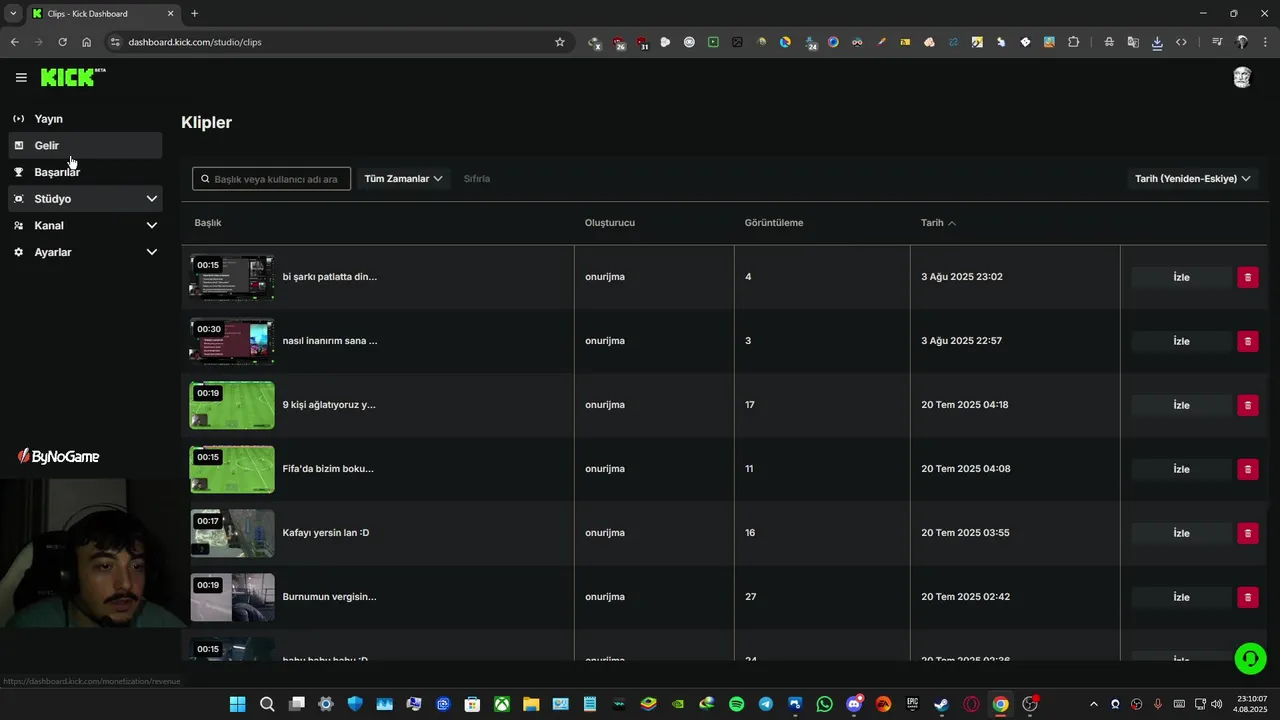The image size is (1280, 720).
Task: Reload the page
Action: (x=62, y=42)
